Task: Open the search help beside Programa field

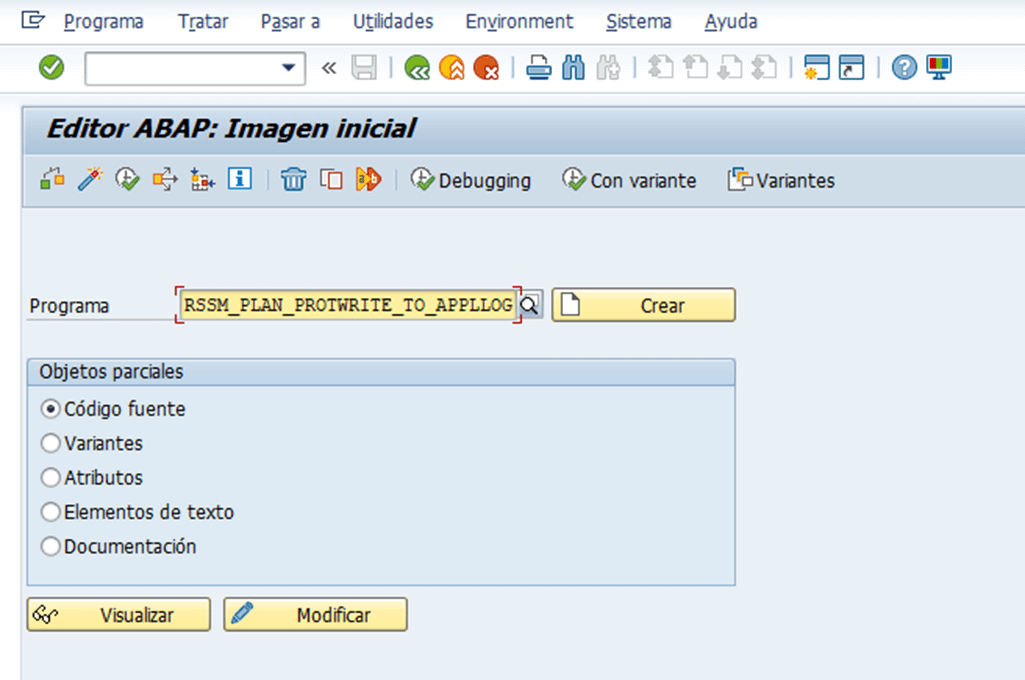Action: click(x=530, y=305)
